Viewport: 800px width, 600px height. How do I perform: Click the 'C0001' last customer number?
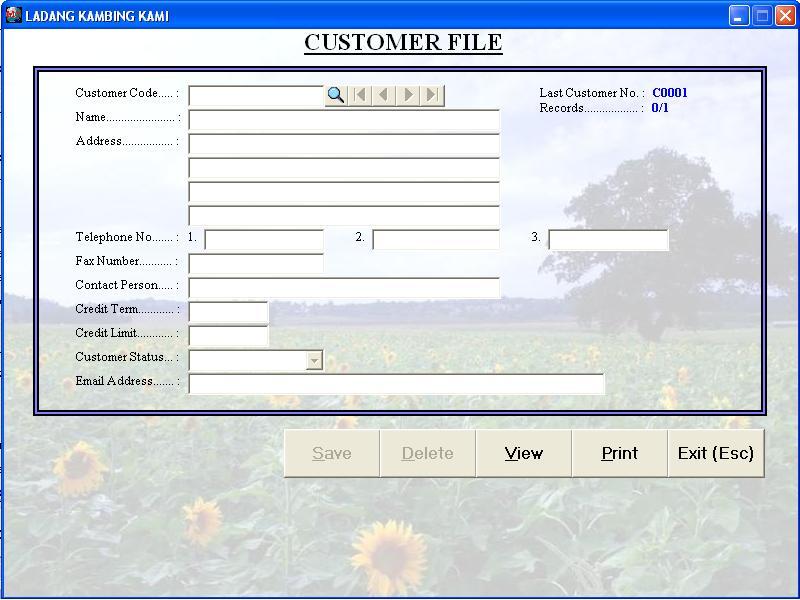670,93
